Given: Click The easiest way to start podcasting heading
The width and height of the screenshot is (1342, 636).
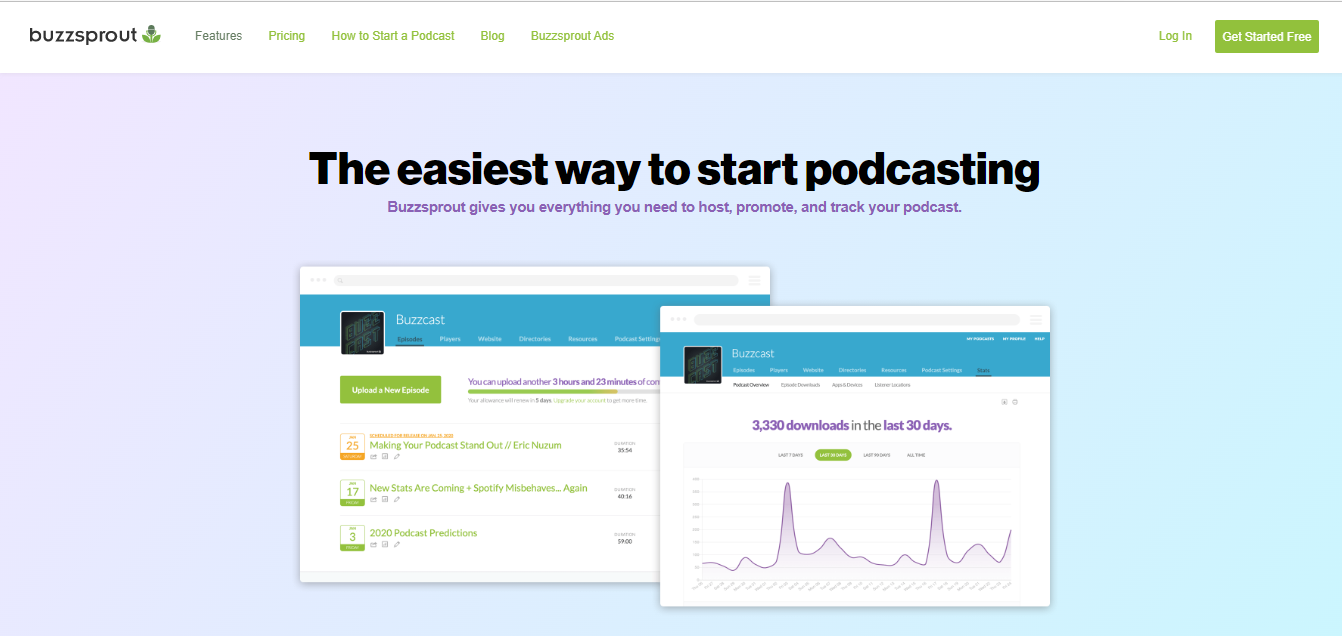Looking at the screenshot, I should pyautogui.click(x=673, y=169).
